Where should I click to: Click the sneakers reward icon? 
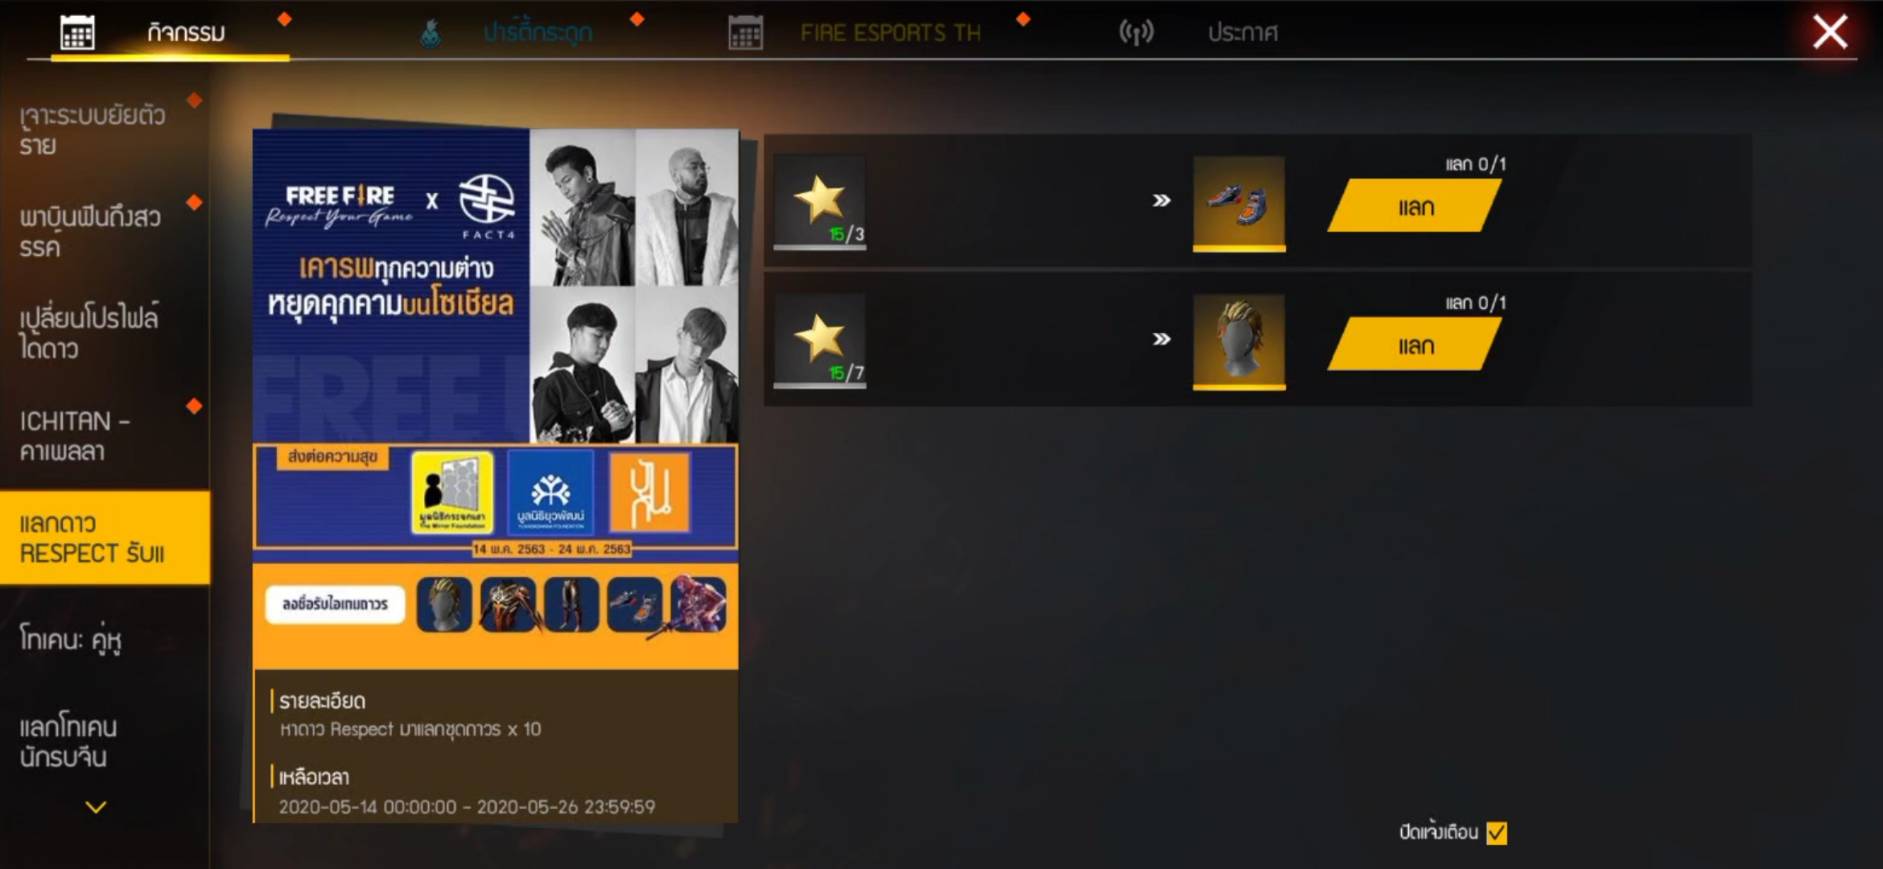pyautogui.click(x=1239, y=203)
